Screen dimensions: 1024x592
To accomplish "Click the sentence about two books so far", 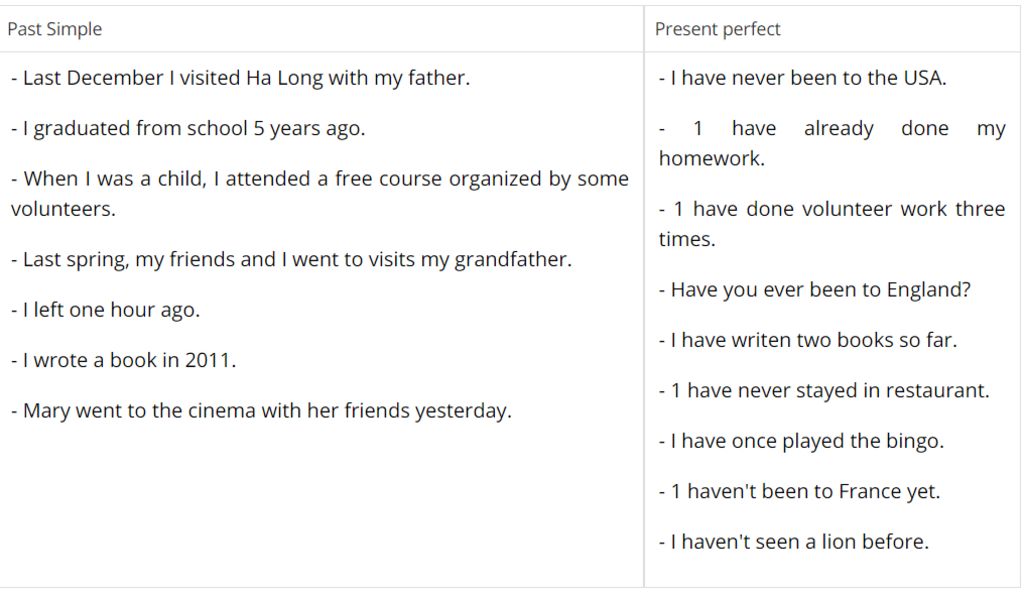I will (x=808, y=340).
